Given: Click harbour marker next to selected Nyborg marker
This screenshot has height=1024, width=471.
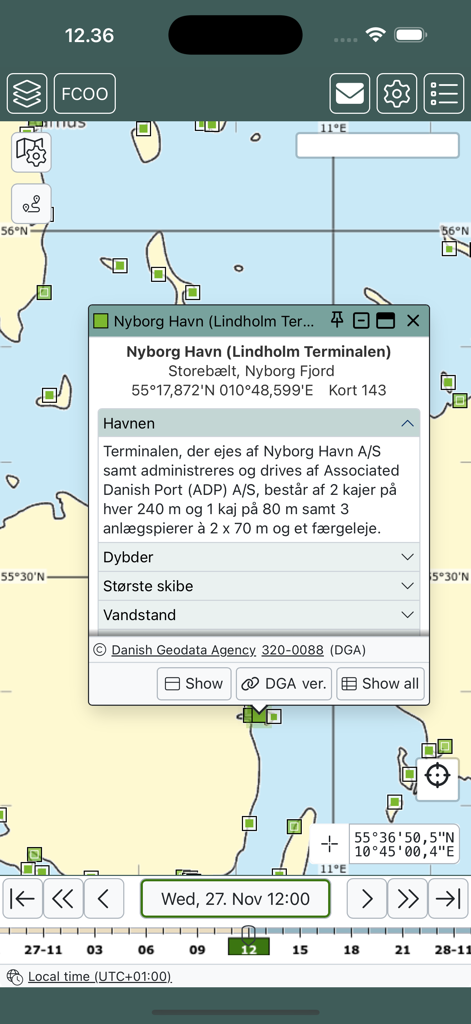Looking at the screenshot, I should pos(274,716).
